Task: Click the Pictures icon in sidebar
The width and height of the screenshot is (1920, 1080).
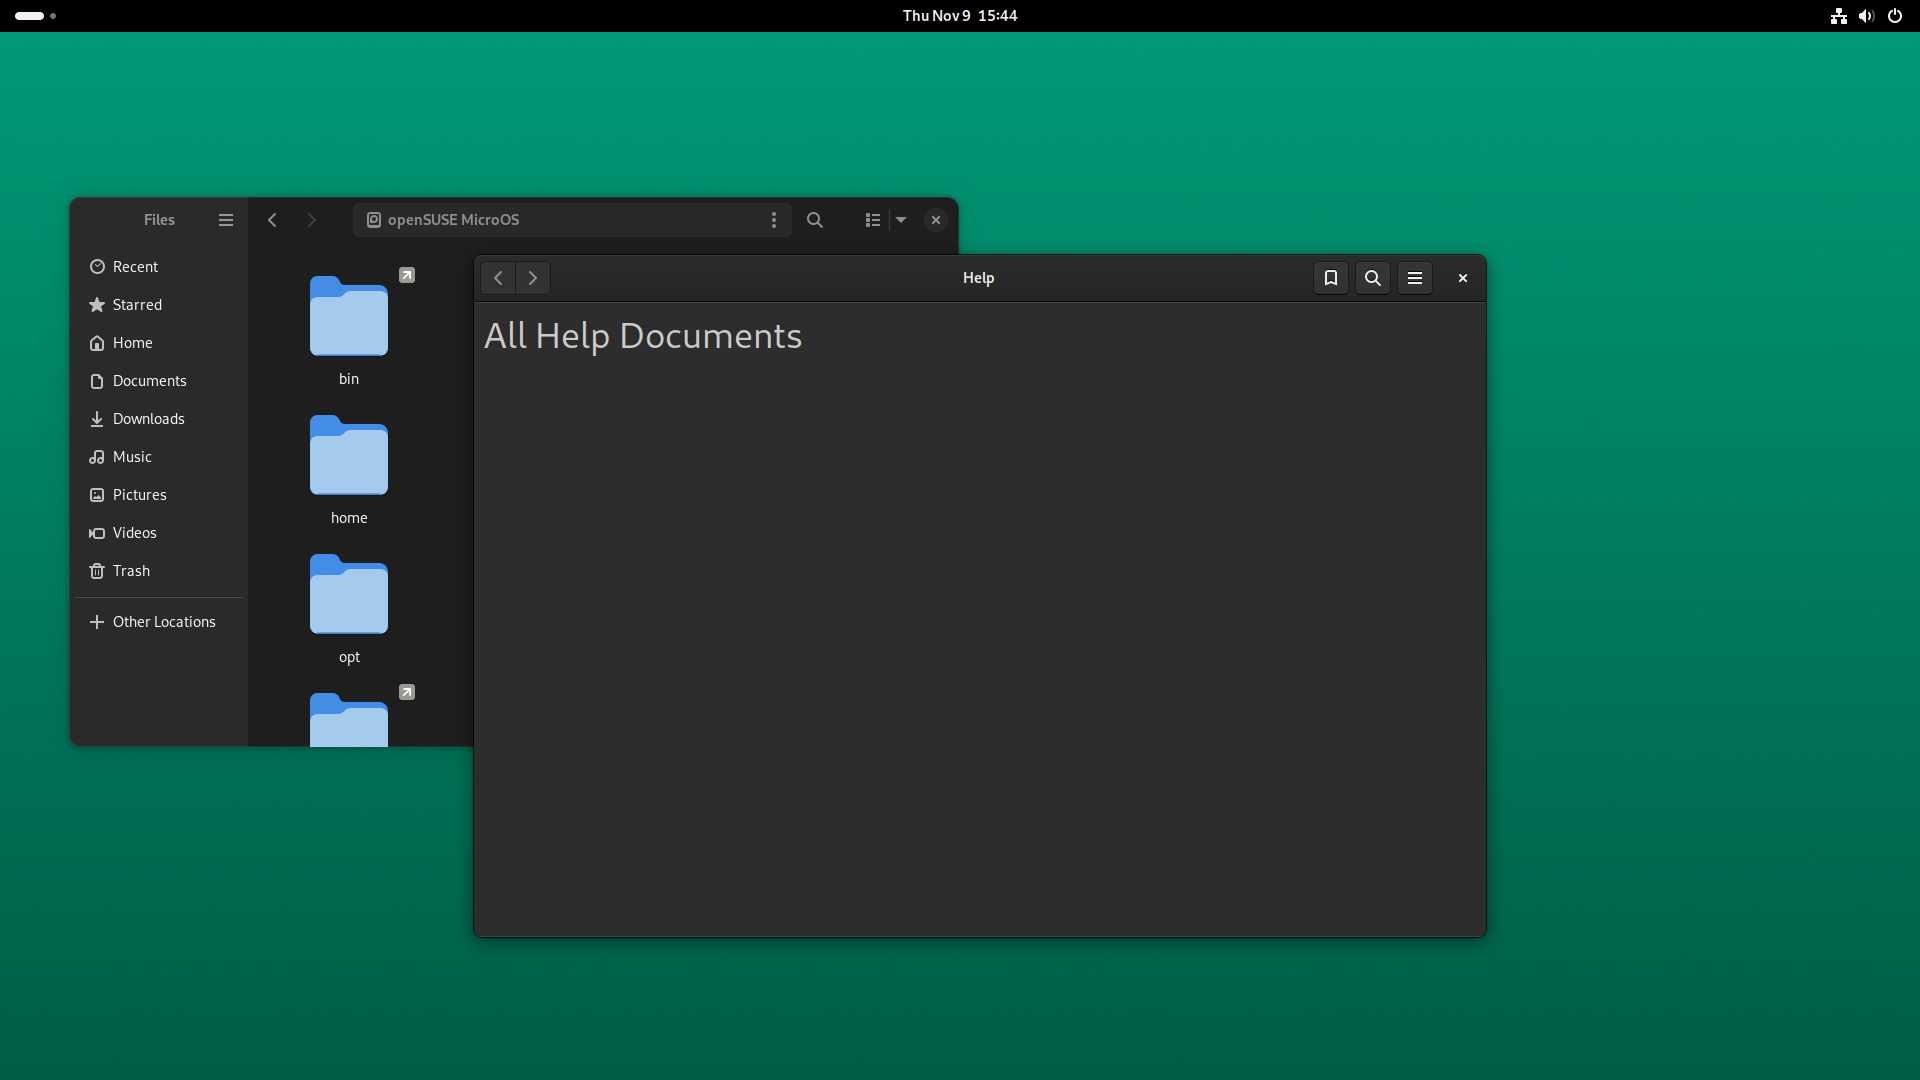Action: point(97,495)
